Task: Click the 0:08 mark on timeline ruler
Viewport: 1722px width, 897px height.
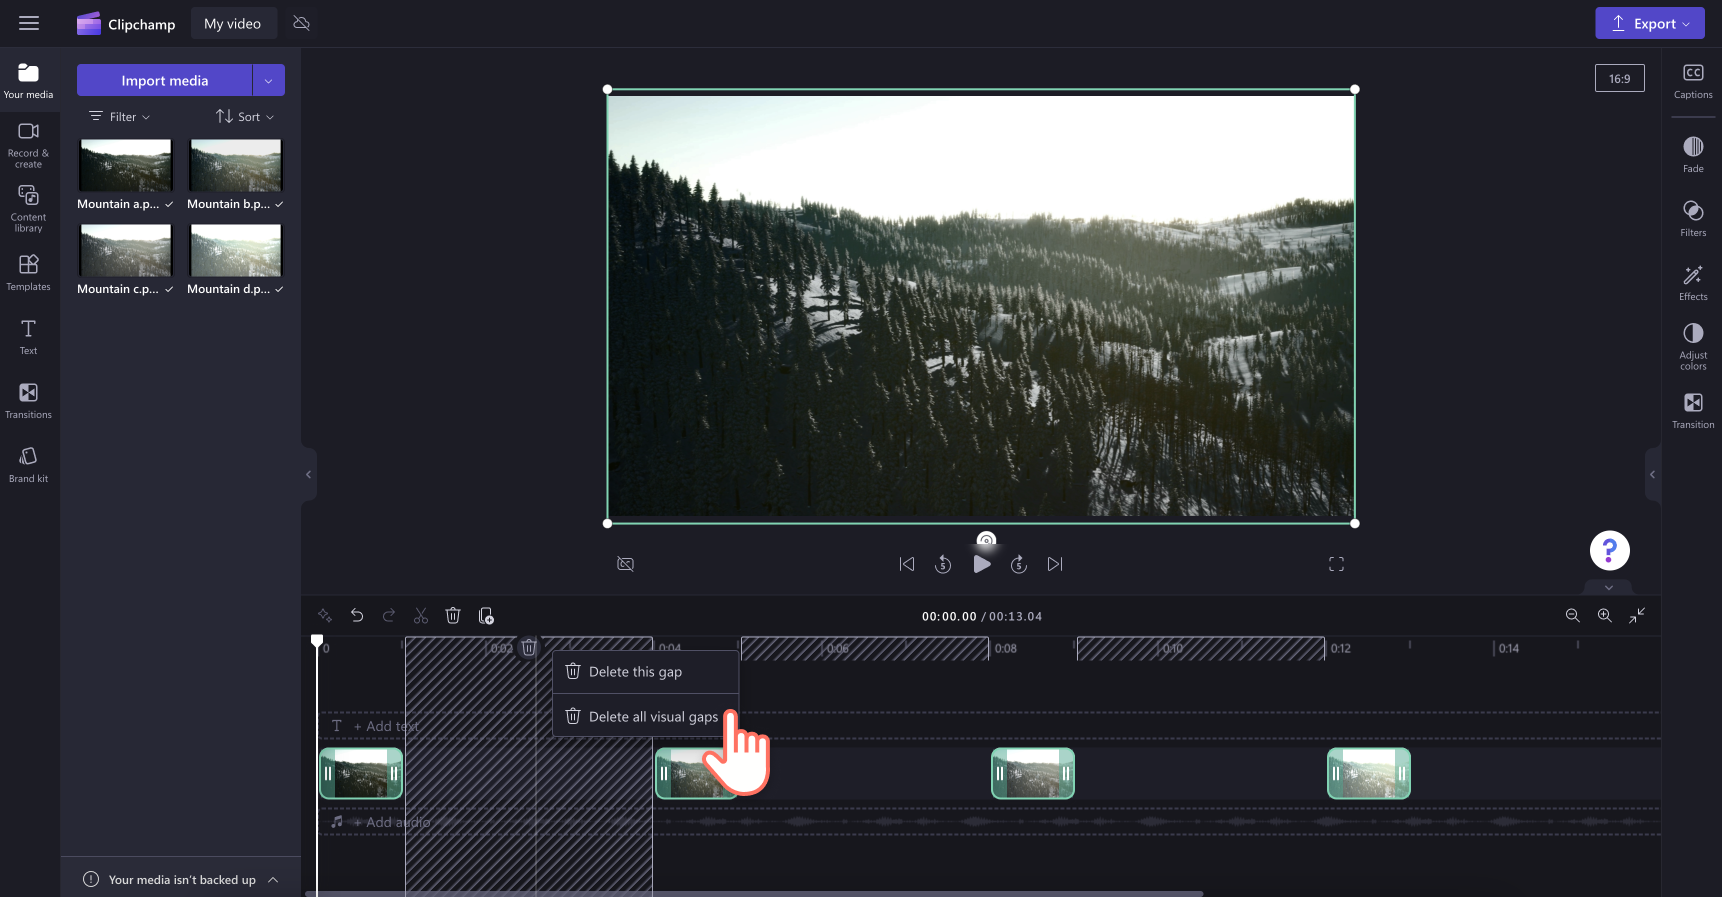Action: tap(1006, 649)
